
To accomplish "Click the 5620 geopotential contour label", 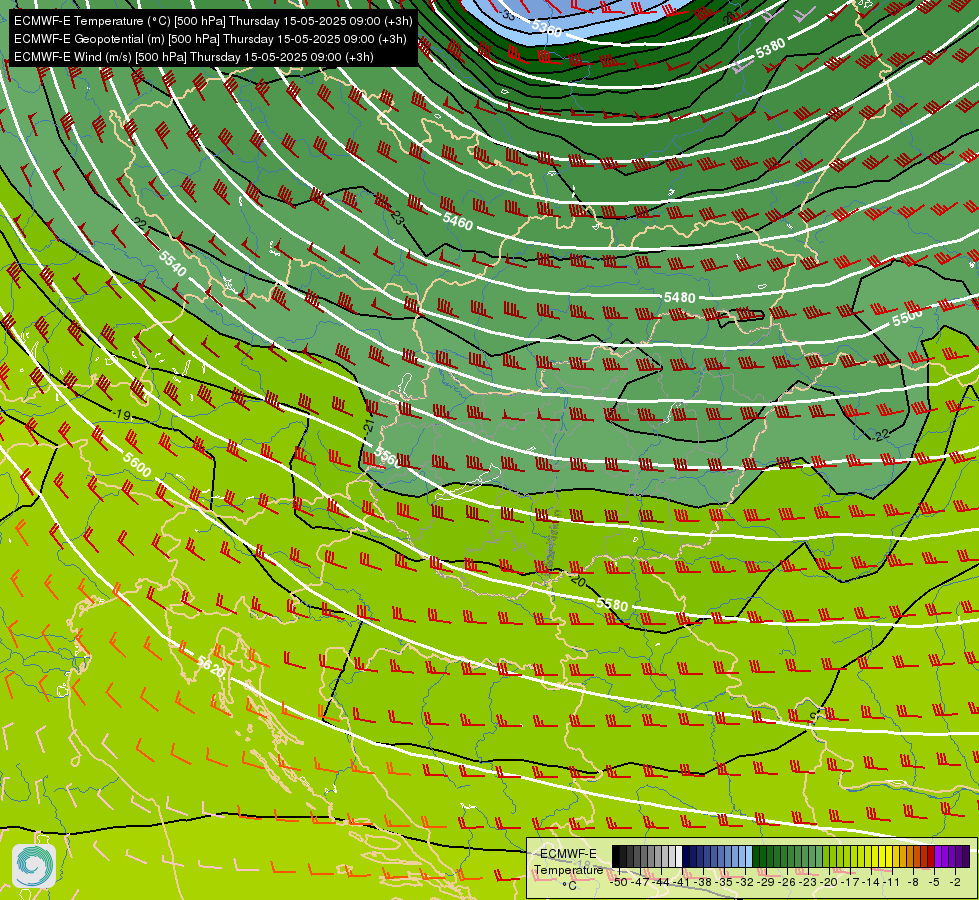I will [x=210, y=666].
